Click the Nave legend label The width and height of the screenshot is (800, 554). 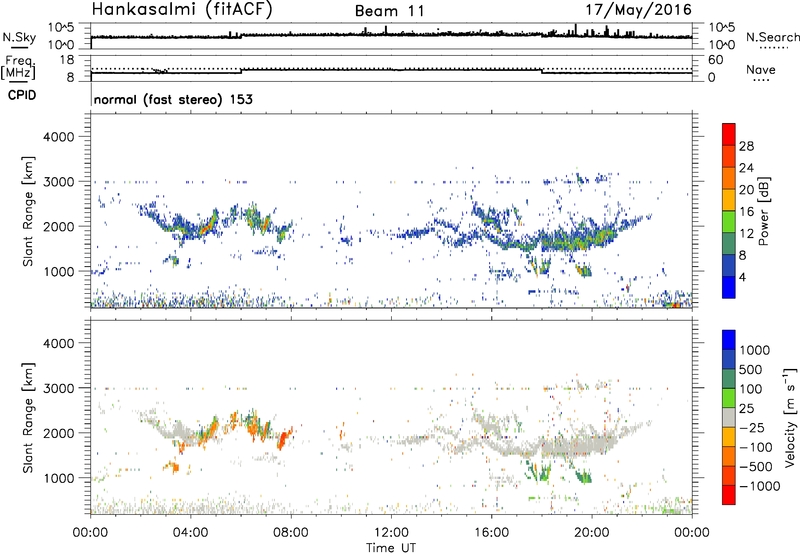click(761, 69)
